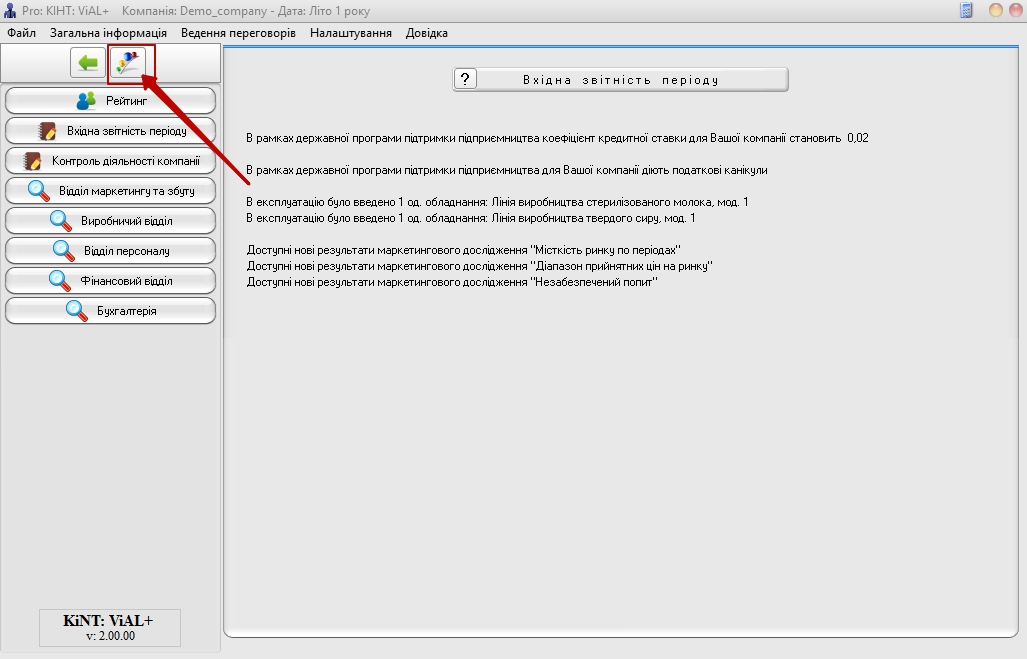Click the KiNT: ViAL+ version box
This screenshot has height=659, width=1027.
[109, 627]
